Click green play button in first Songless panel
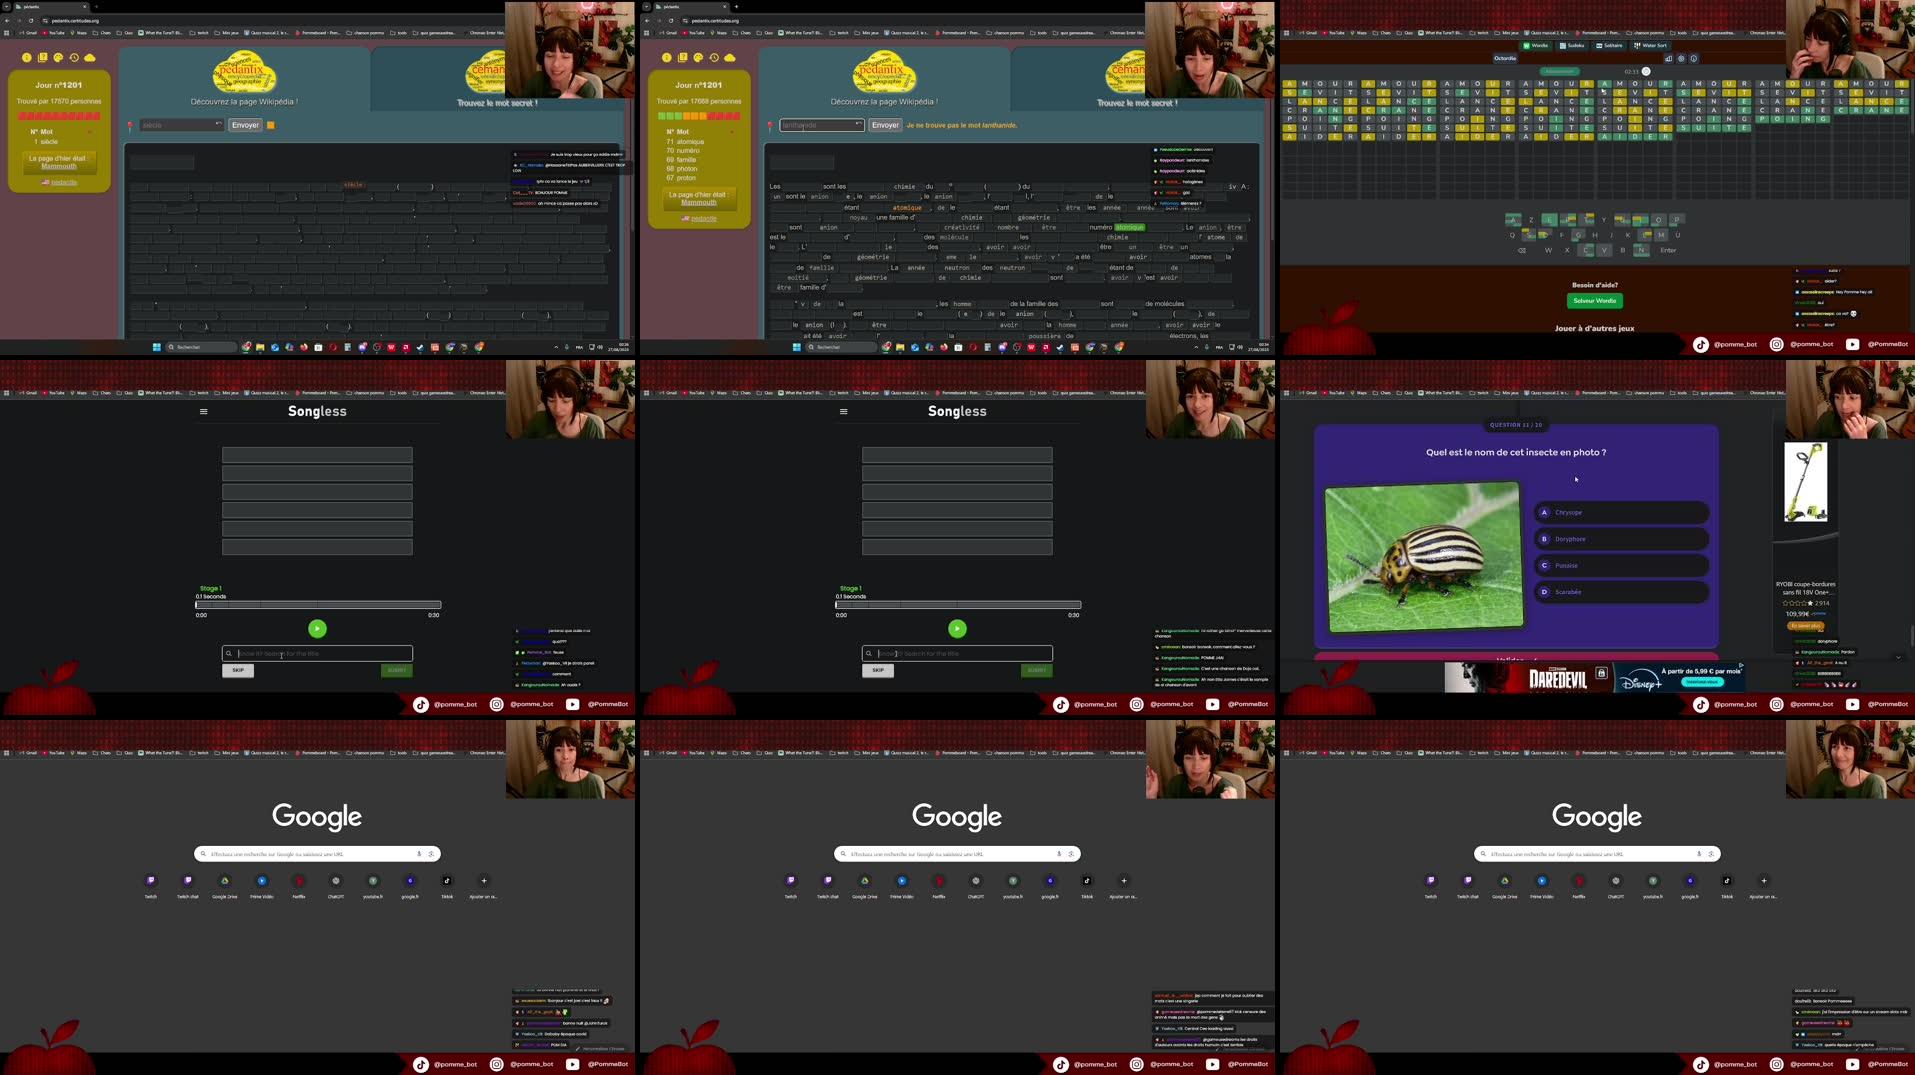Screen dimensions: 1915x1075 [317, 629]
